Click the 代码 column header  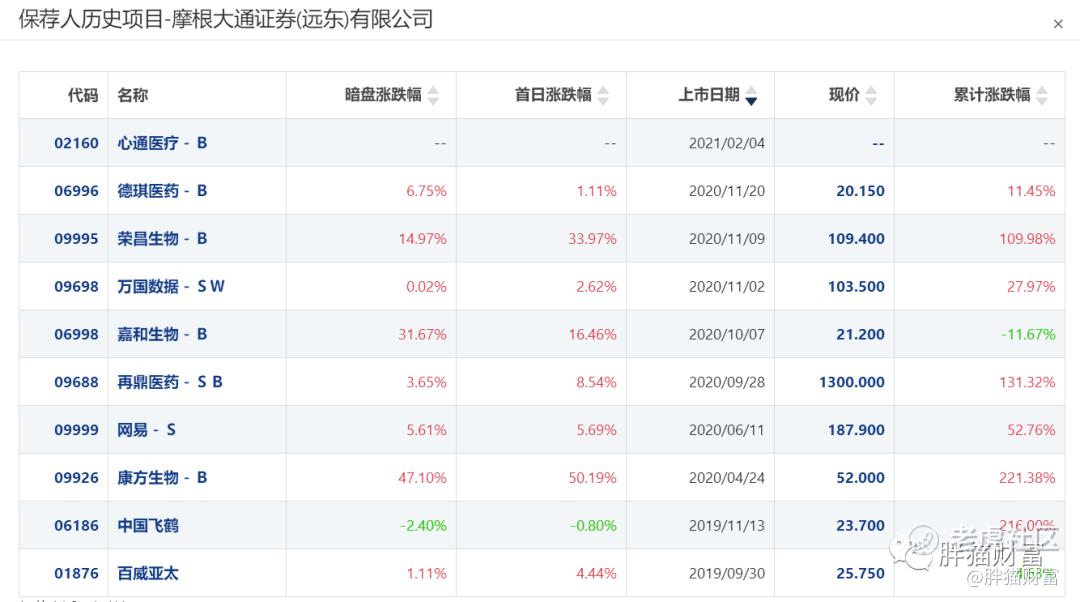pos(83,95)
